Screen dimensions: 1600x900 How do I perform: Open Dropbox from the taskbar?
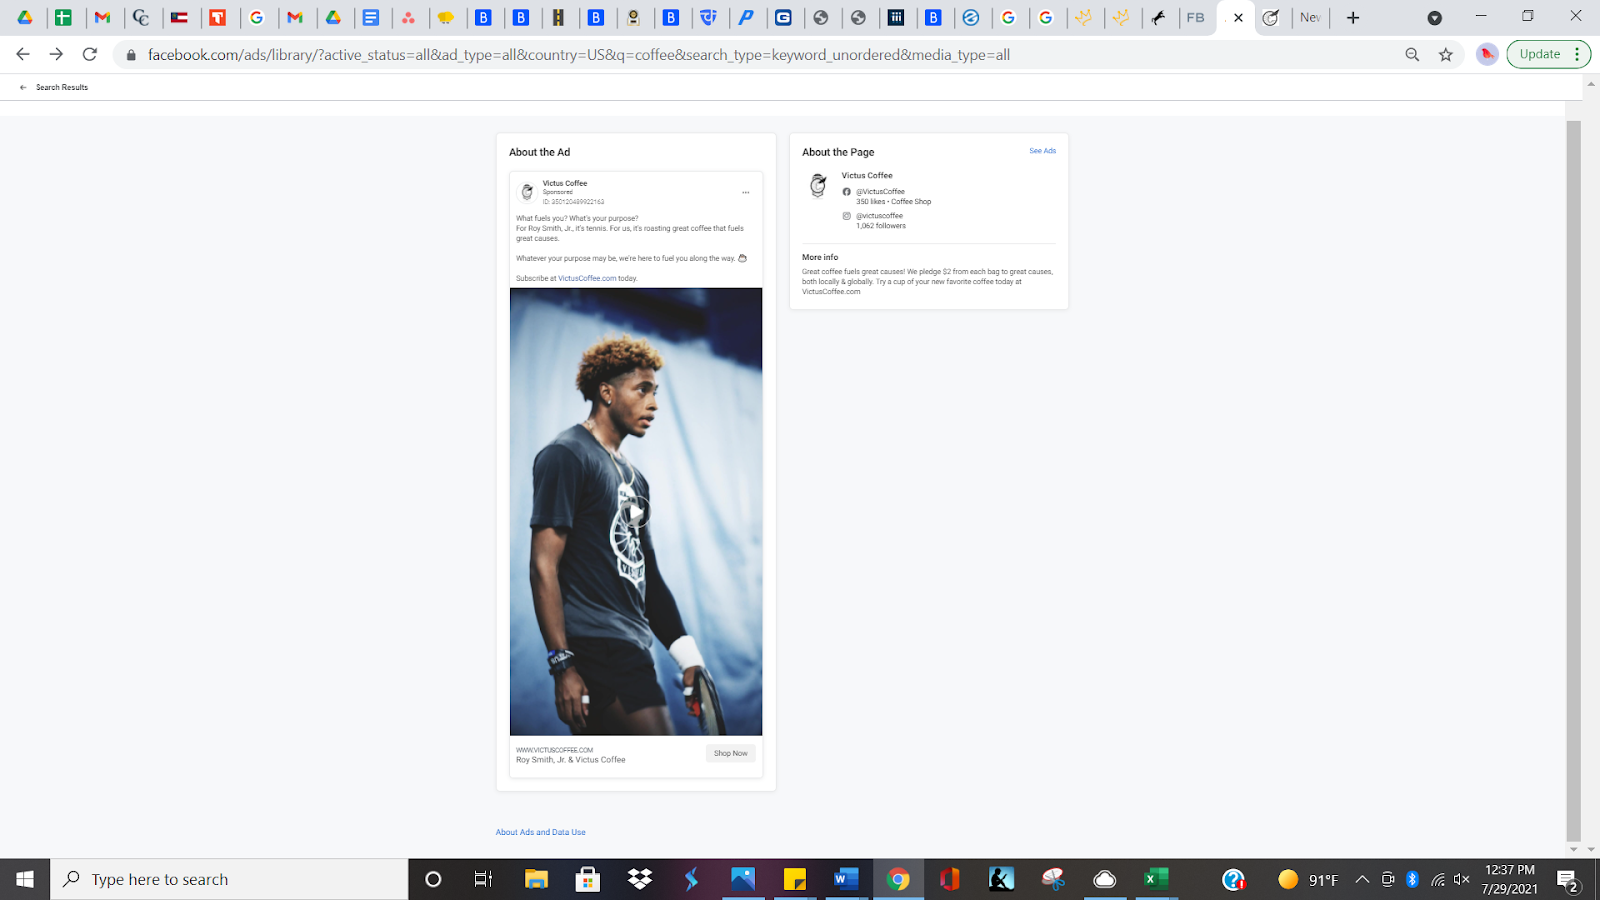[x=640, y=879]
